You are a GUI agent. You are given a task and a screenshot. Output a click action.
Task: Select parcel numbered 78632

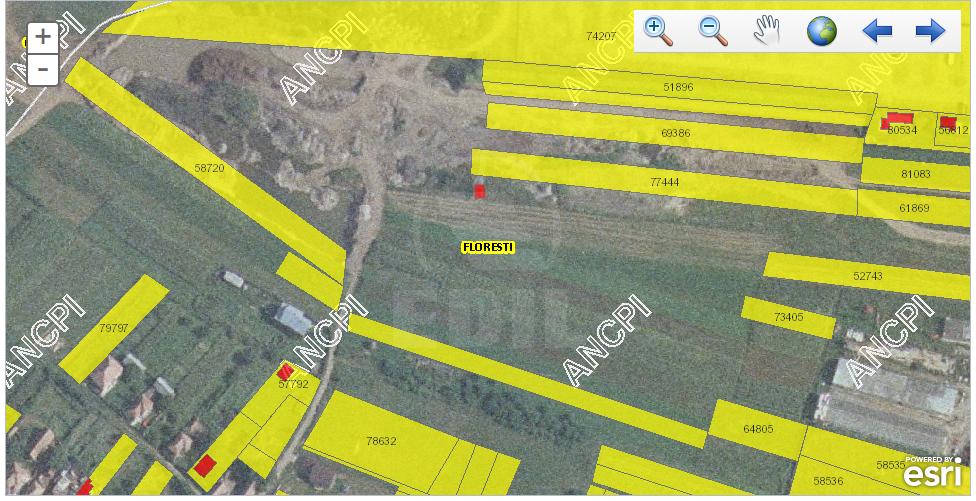click(381, 440)
